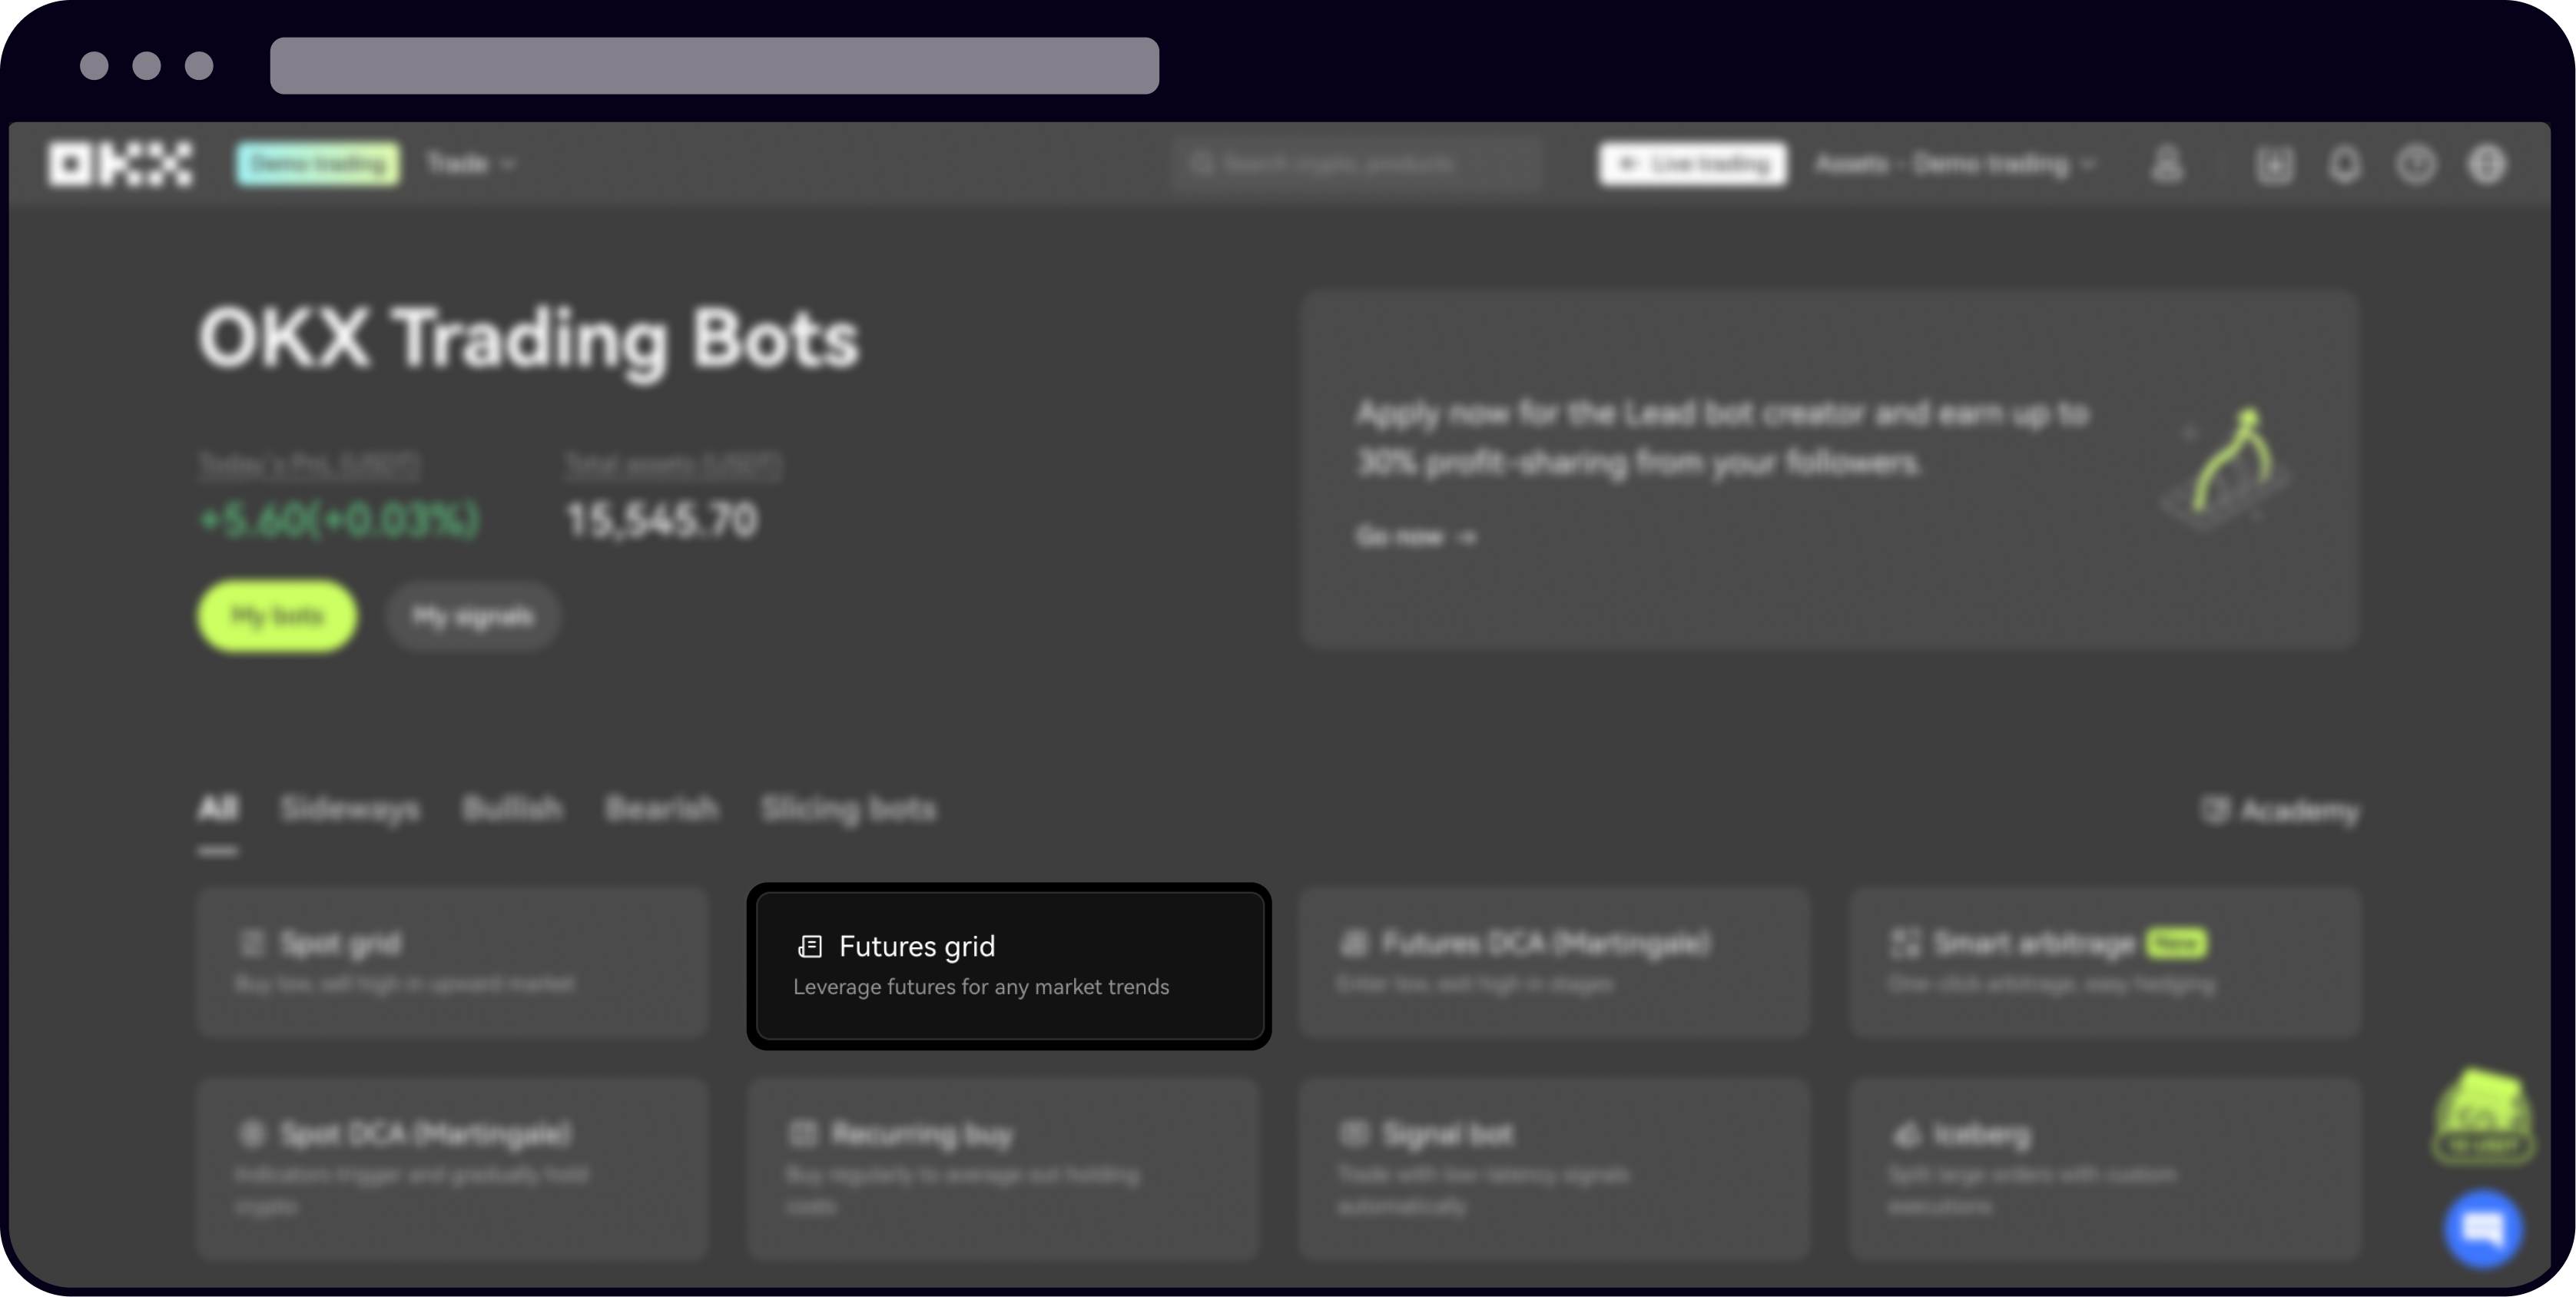
Task: Click the My bots button
Action: [x=277, y=616]
